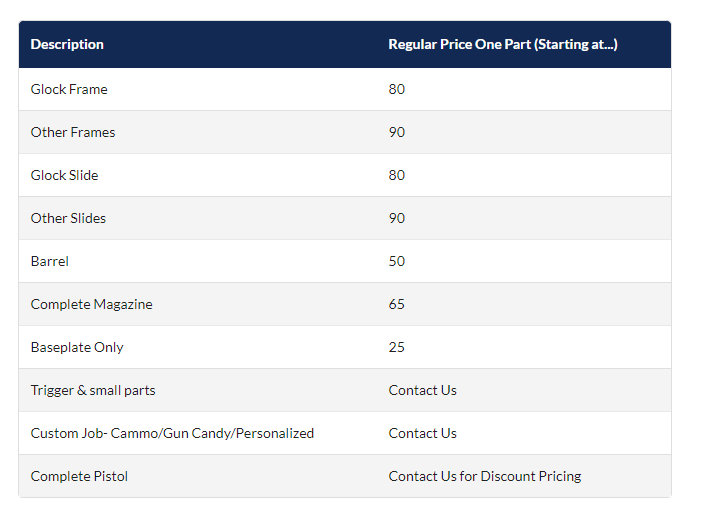The width and height of the screenshot is (704, 519).
Task: Click the Other Slides price 90
Action: coord(397,218)
